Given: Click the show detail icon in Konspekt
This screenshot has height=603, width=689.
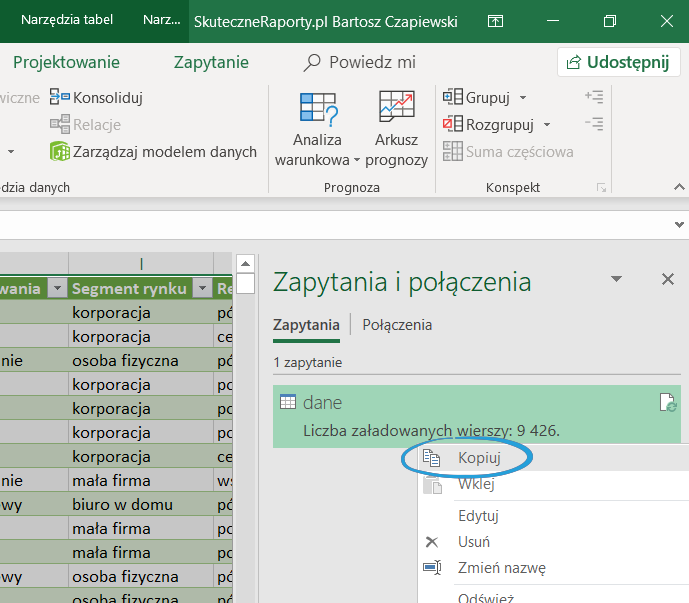Looking at the screenshot, I should 594,97.
